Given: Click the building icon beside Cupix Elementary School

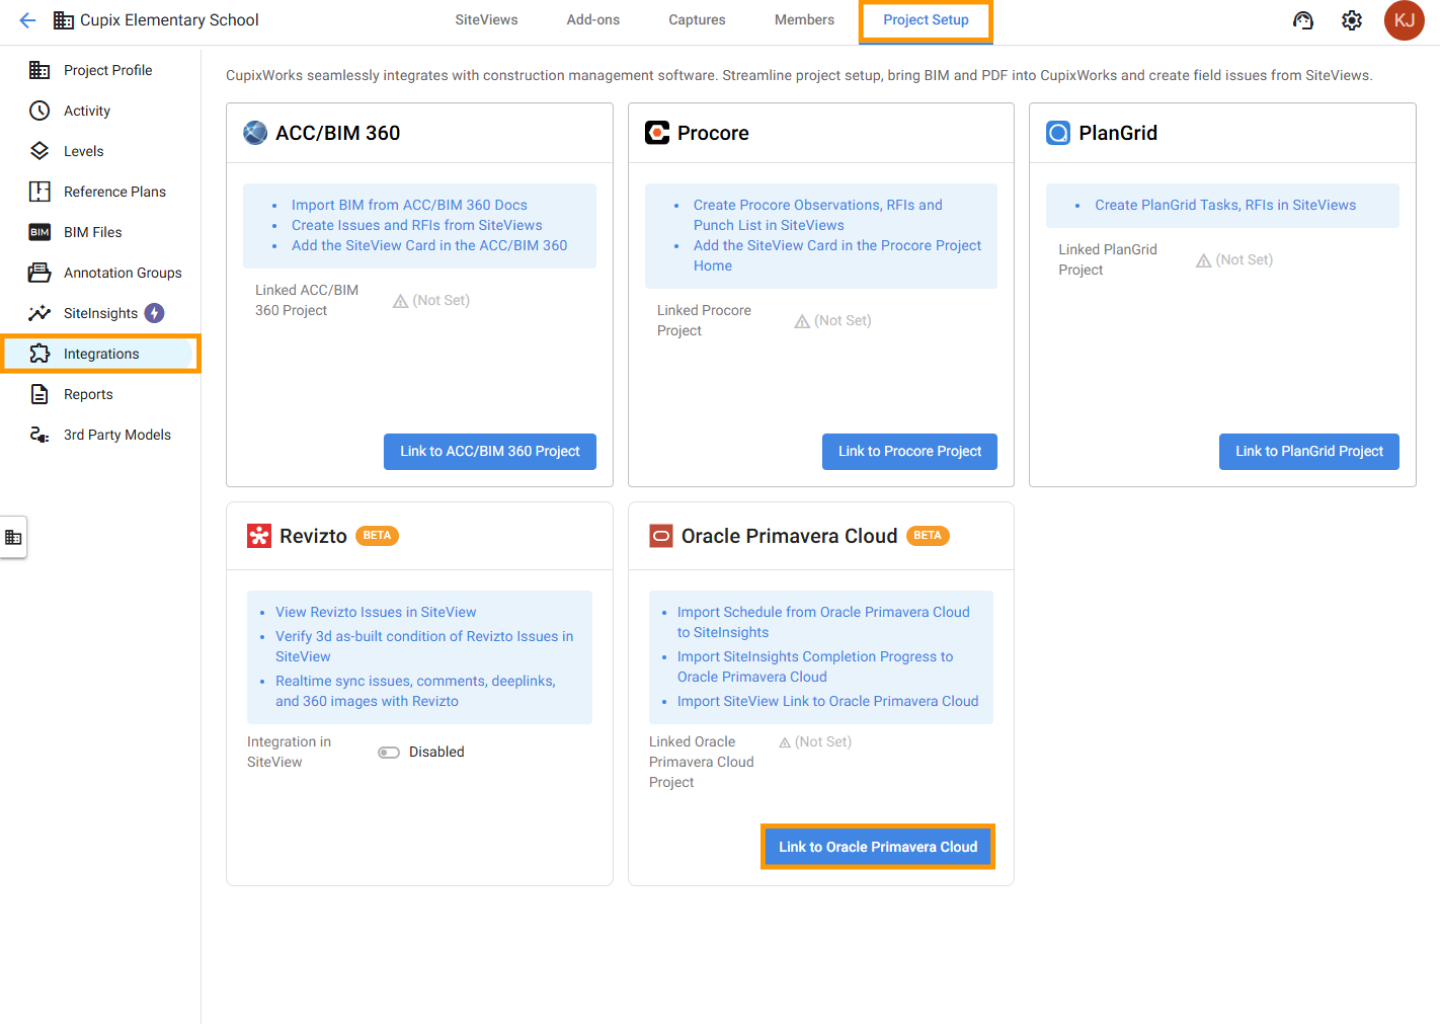Looking at the screenshot, I should (x=63, y=20).
